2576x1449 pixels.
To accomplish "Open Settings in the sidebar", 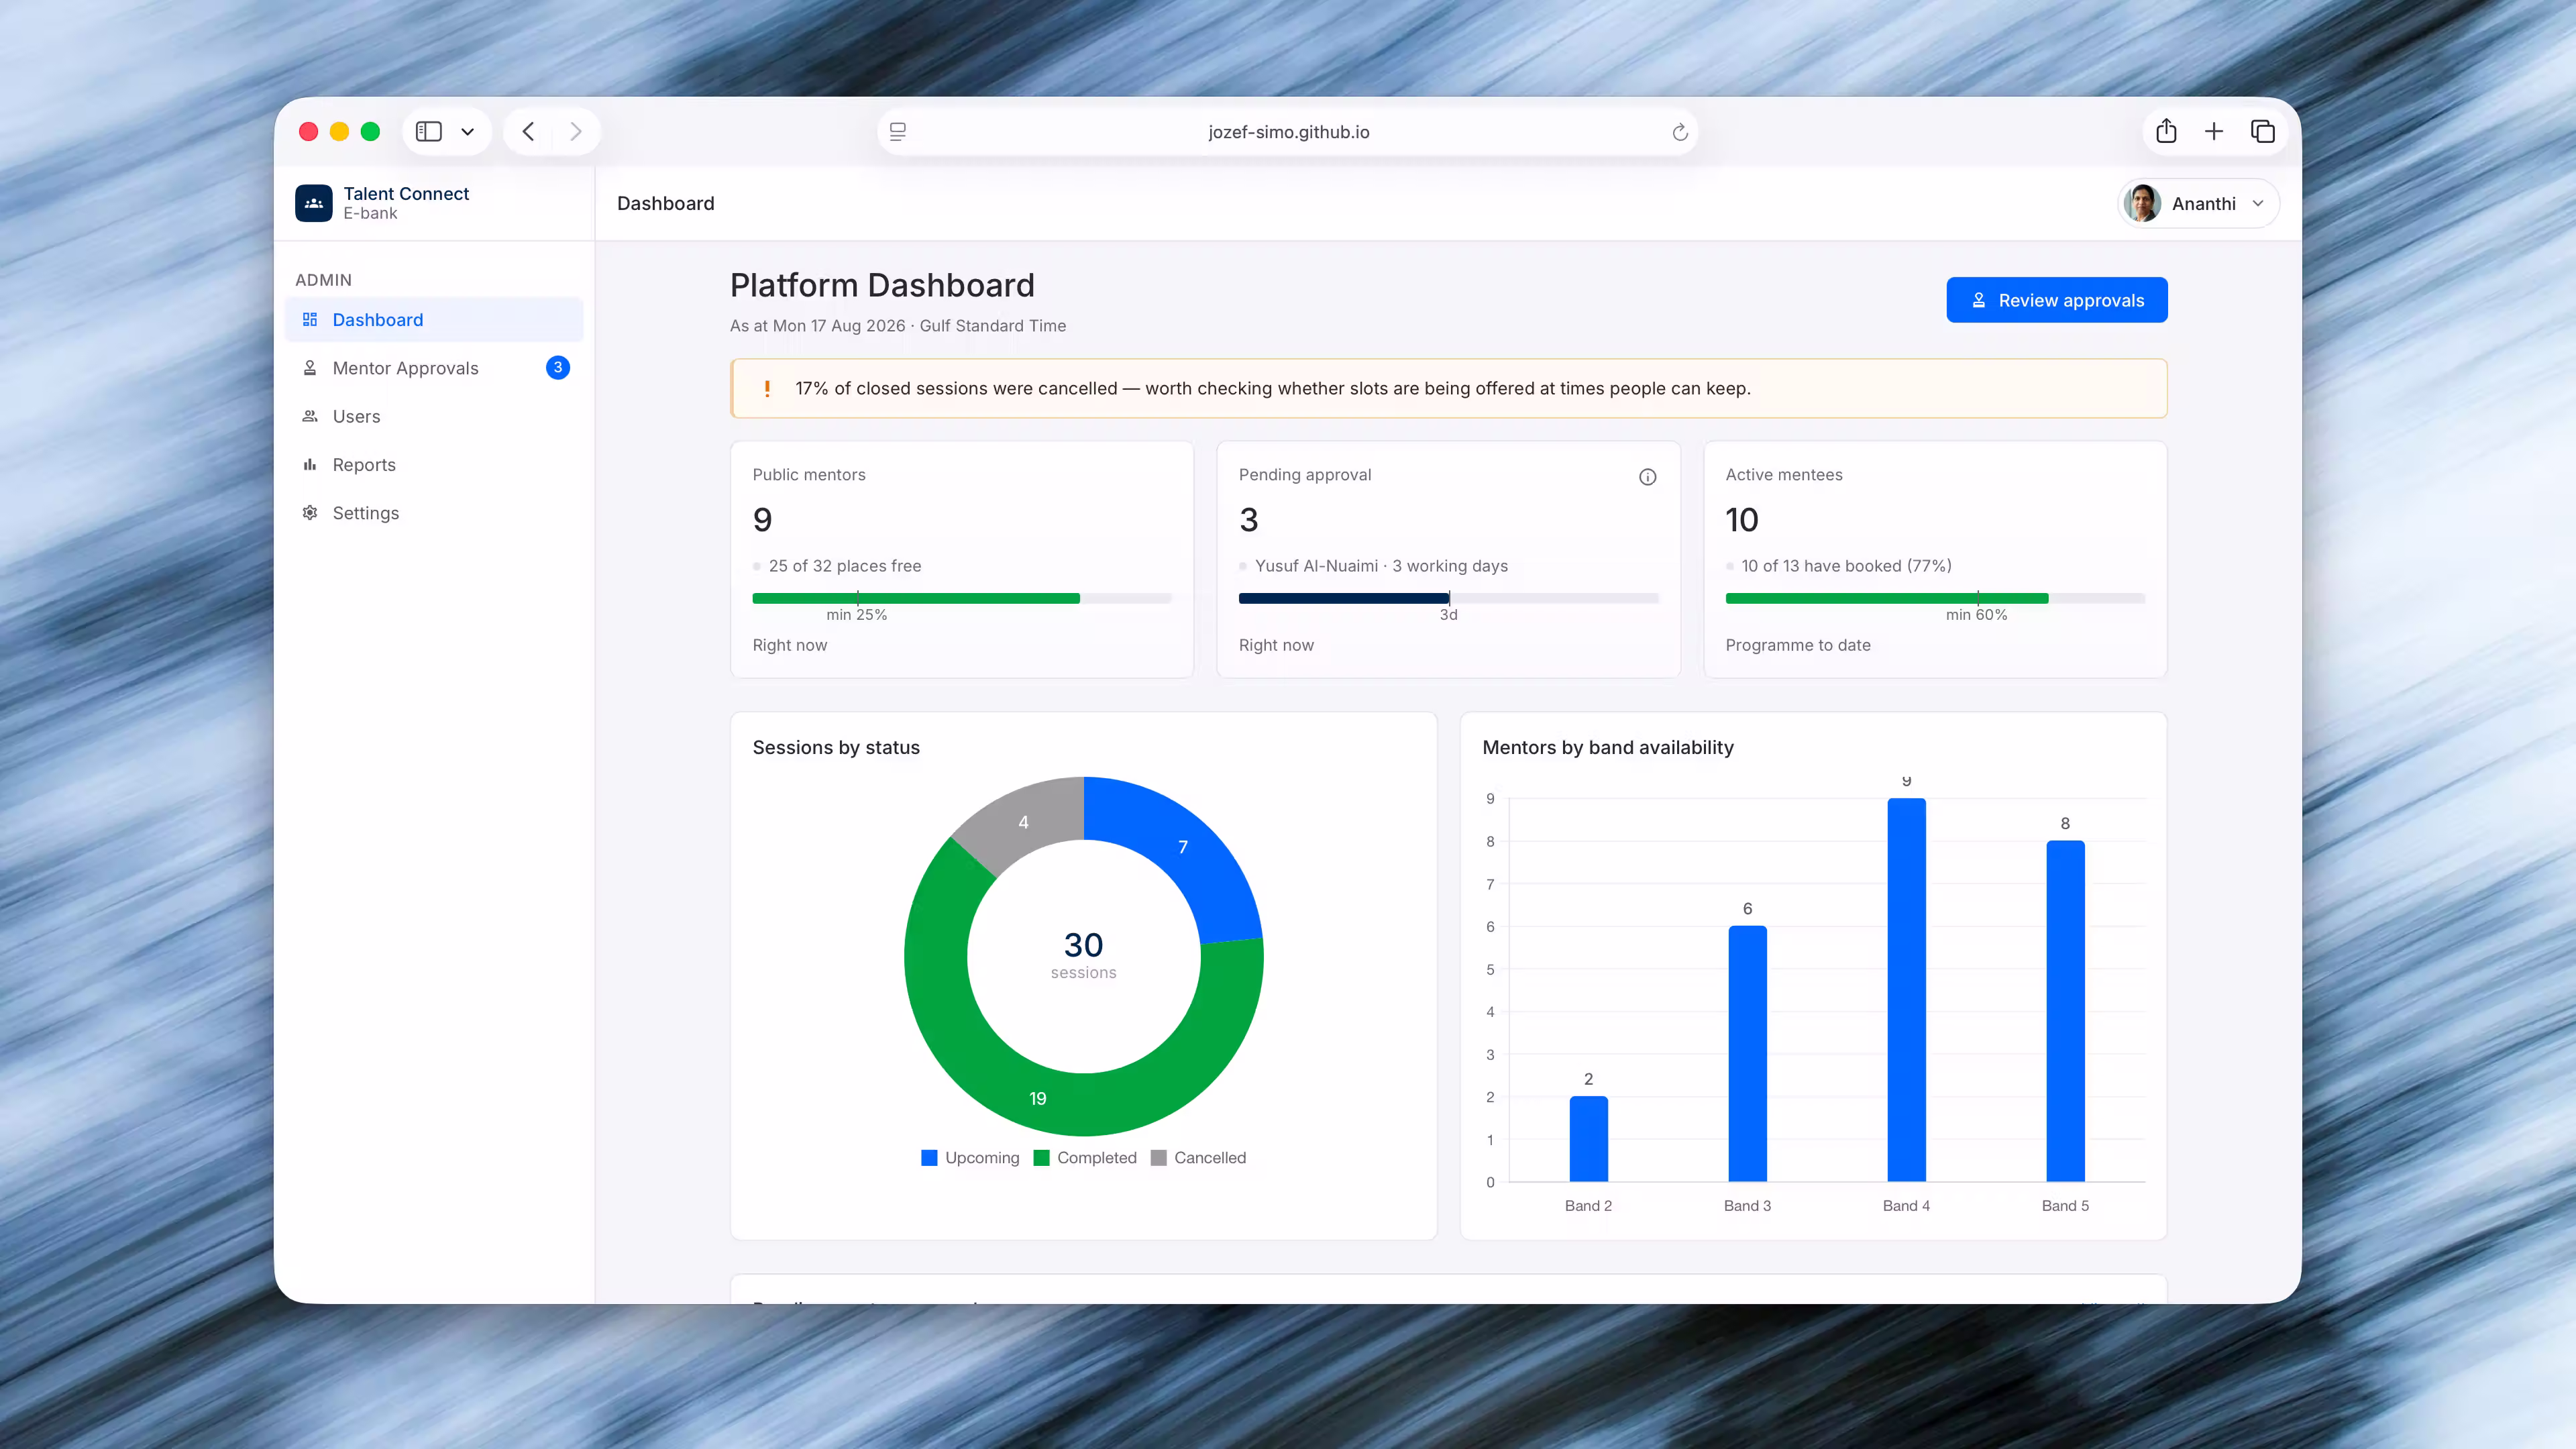I will [434, 513].
